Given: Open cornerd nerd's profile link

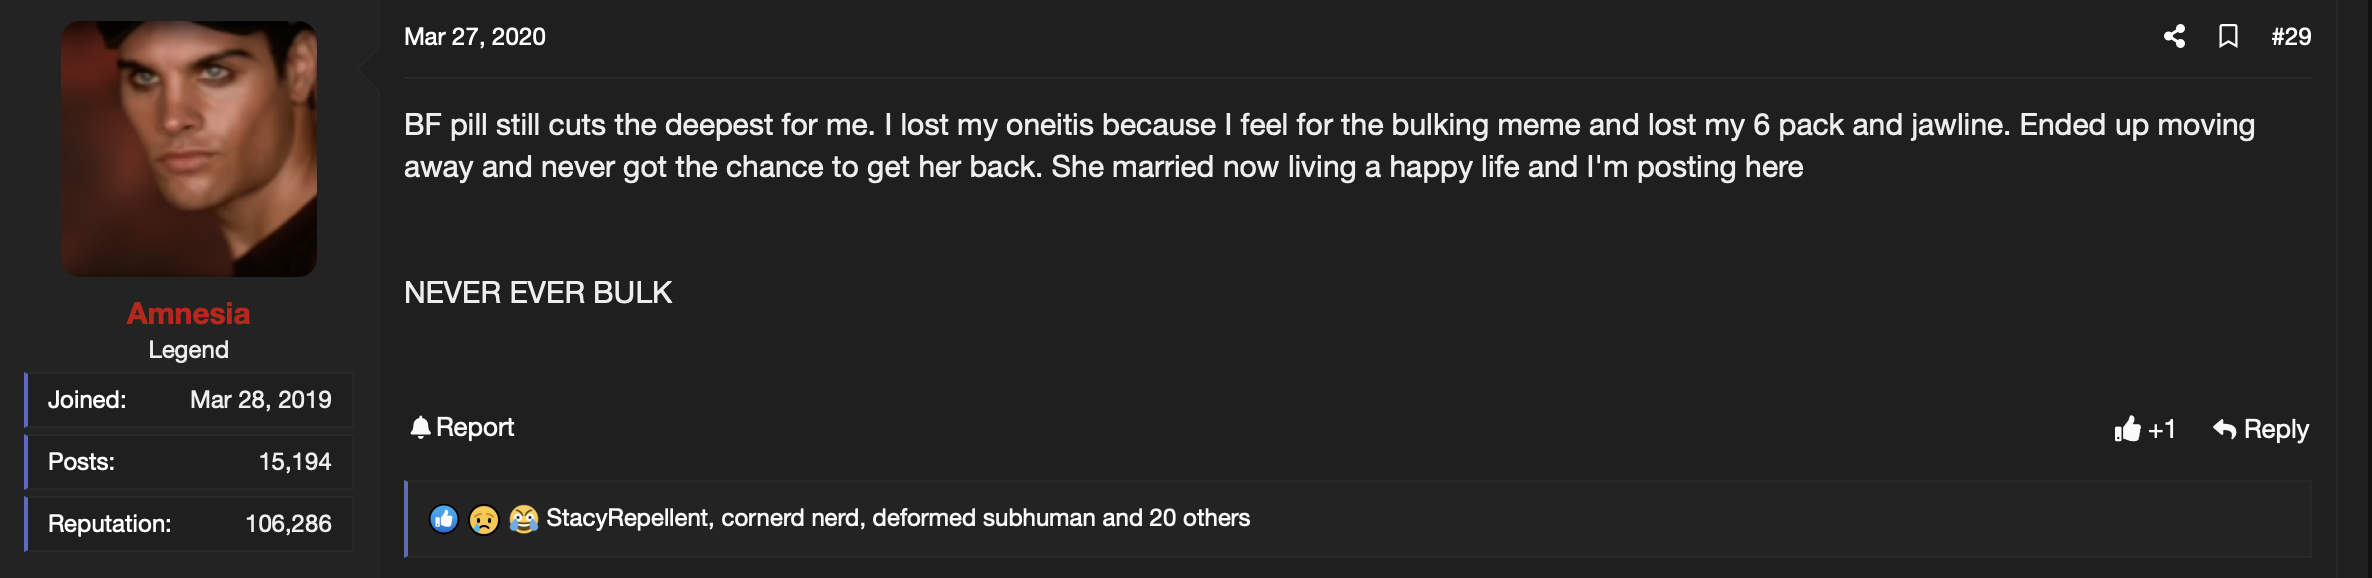Looking at the screenshot, I should click(x=793, y=518).
